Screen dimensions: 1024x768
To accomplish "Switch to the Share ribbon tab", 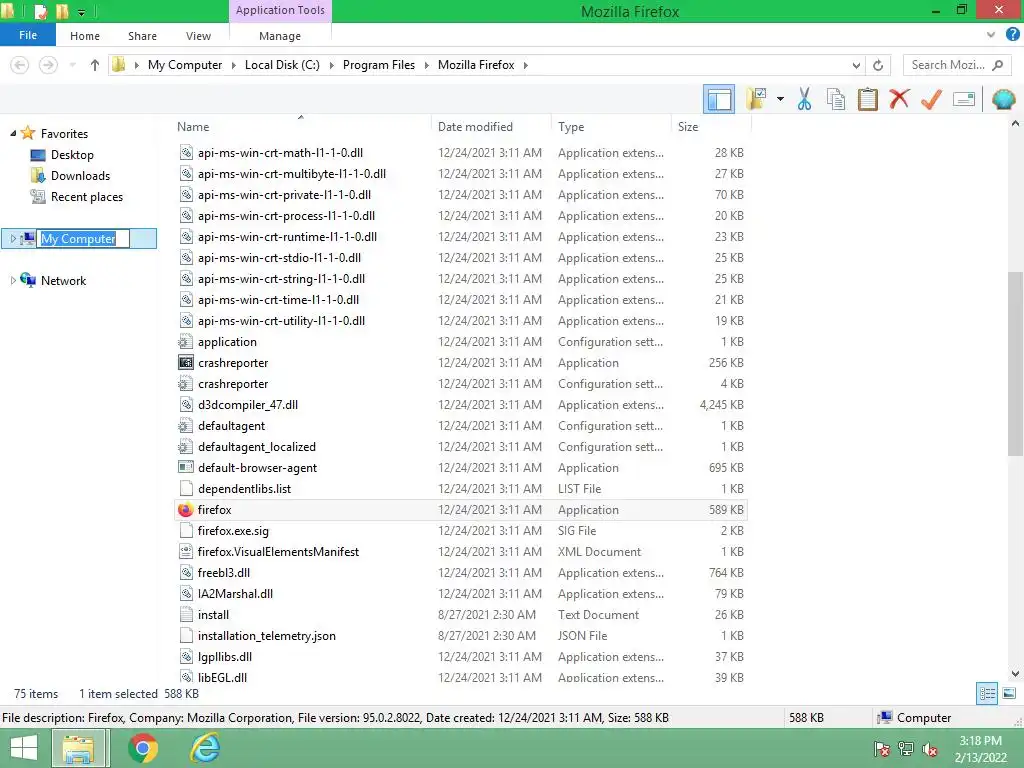I will (x=142, y=36).
